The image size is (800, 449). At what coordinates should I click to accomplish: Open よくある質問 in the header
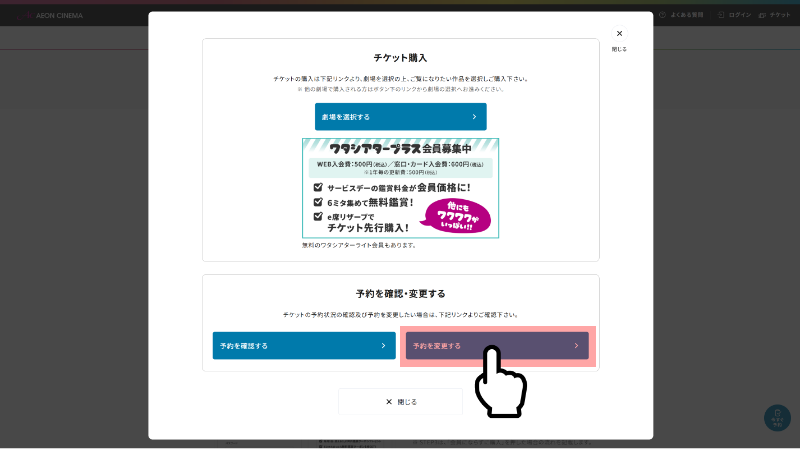[681, 15]
